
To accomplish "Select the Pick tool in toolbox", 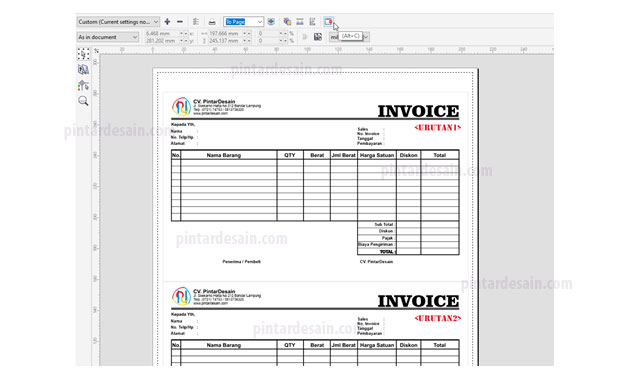I will point(83,53).
